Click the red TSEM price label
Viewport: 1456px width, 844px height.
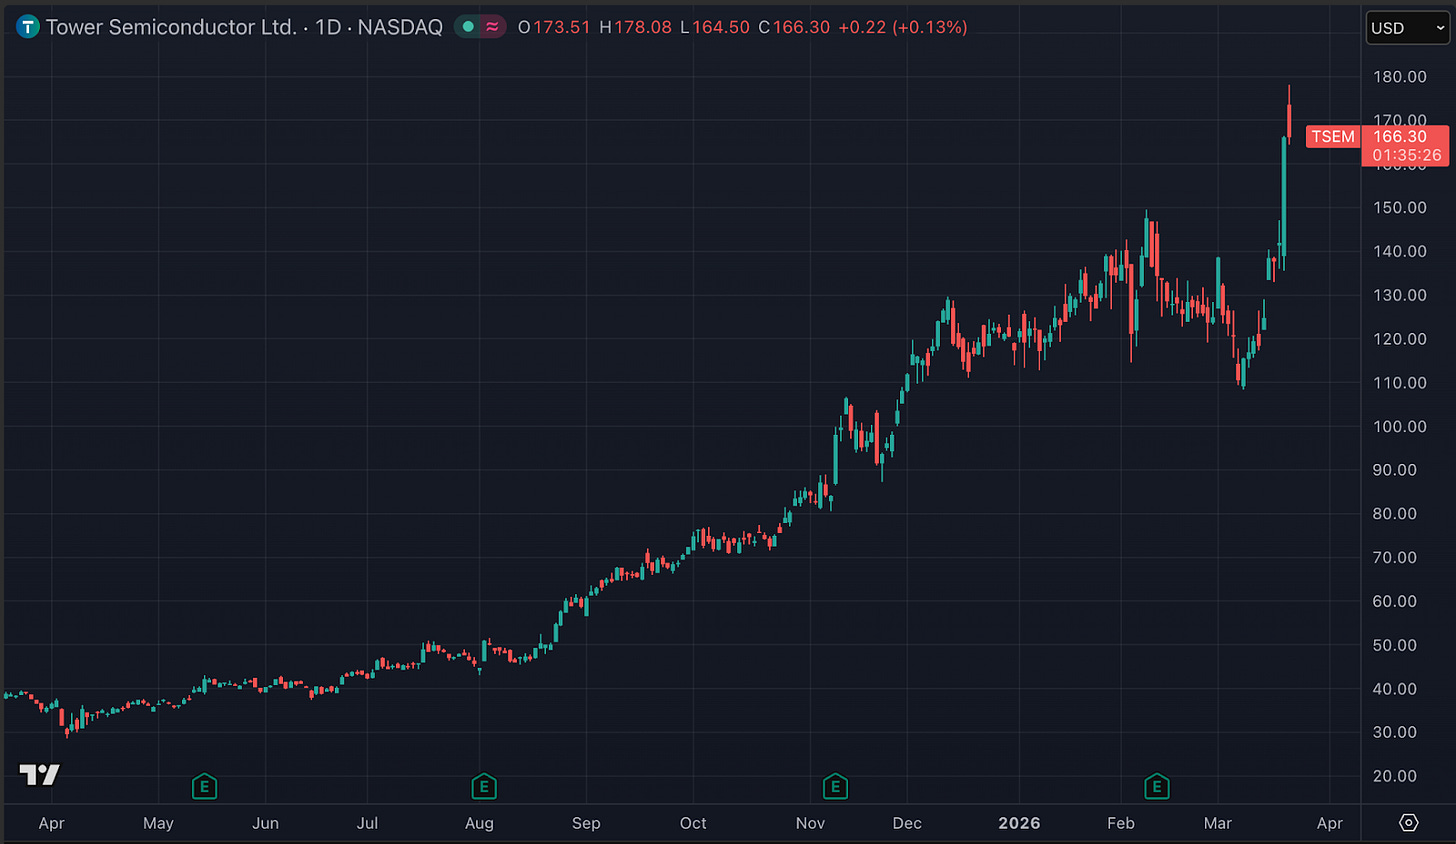(x=1333, y=136)
